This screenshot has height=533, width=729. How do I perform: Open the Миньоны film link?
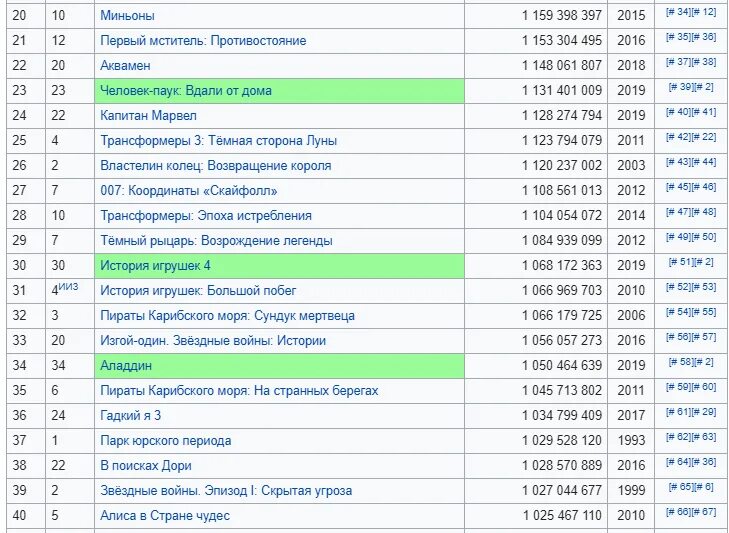coord(127,16)
